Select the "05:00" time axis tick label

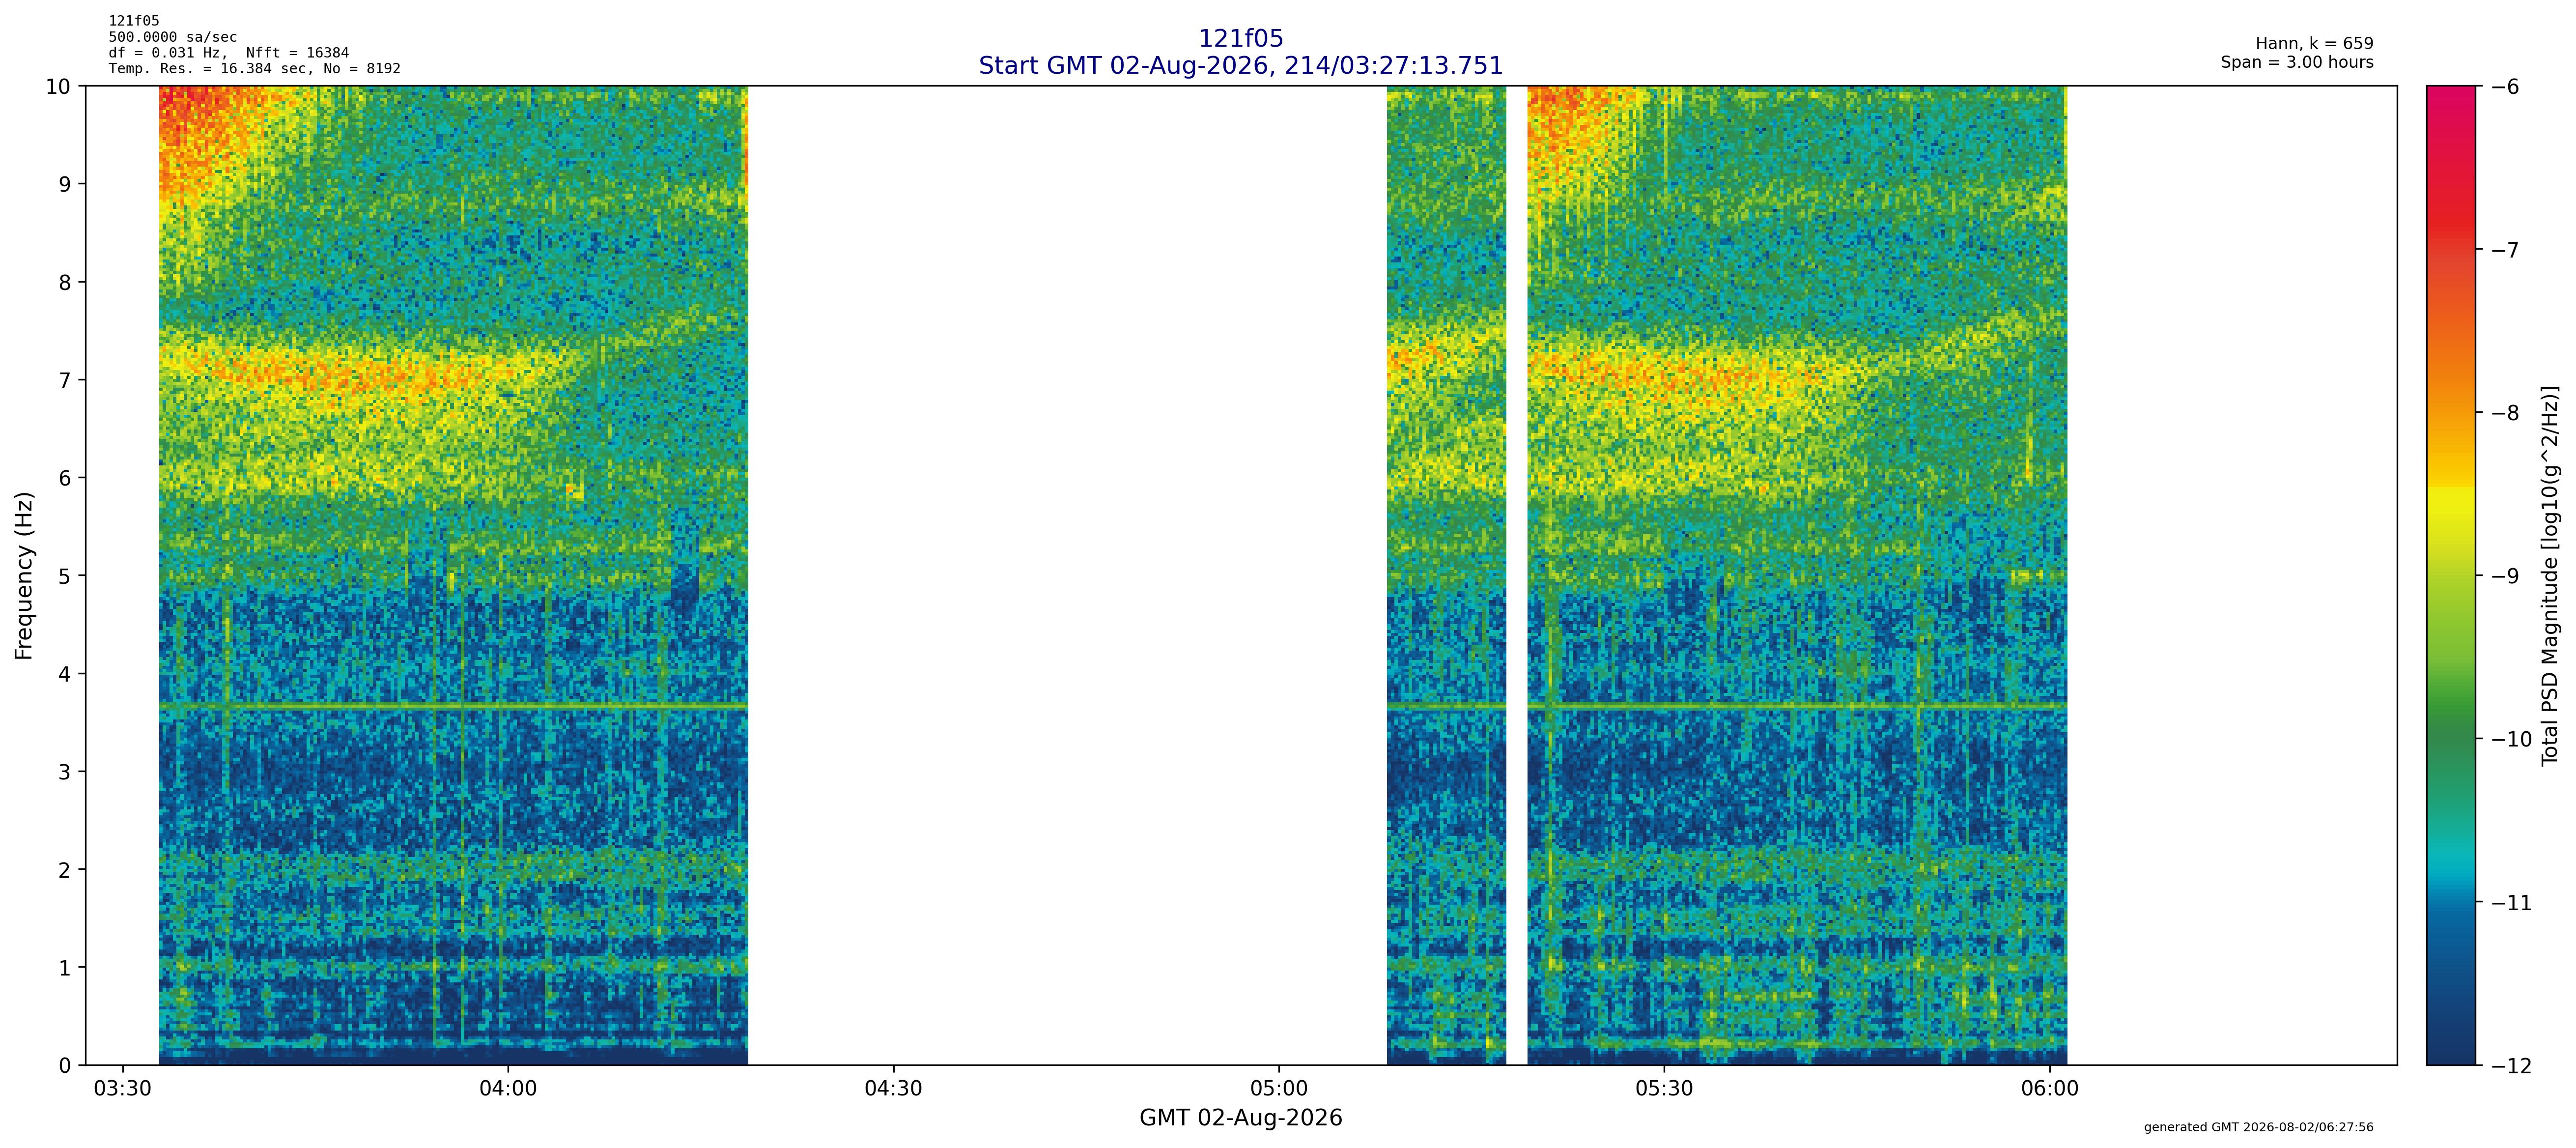coord(1279,1088)
